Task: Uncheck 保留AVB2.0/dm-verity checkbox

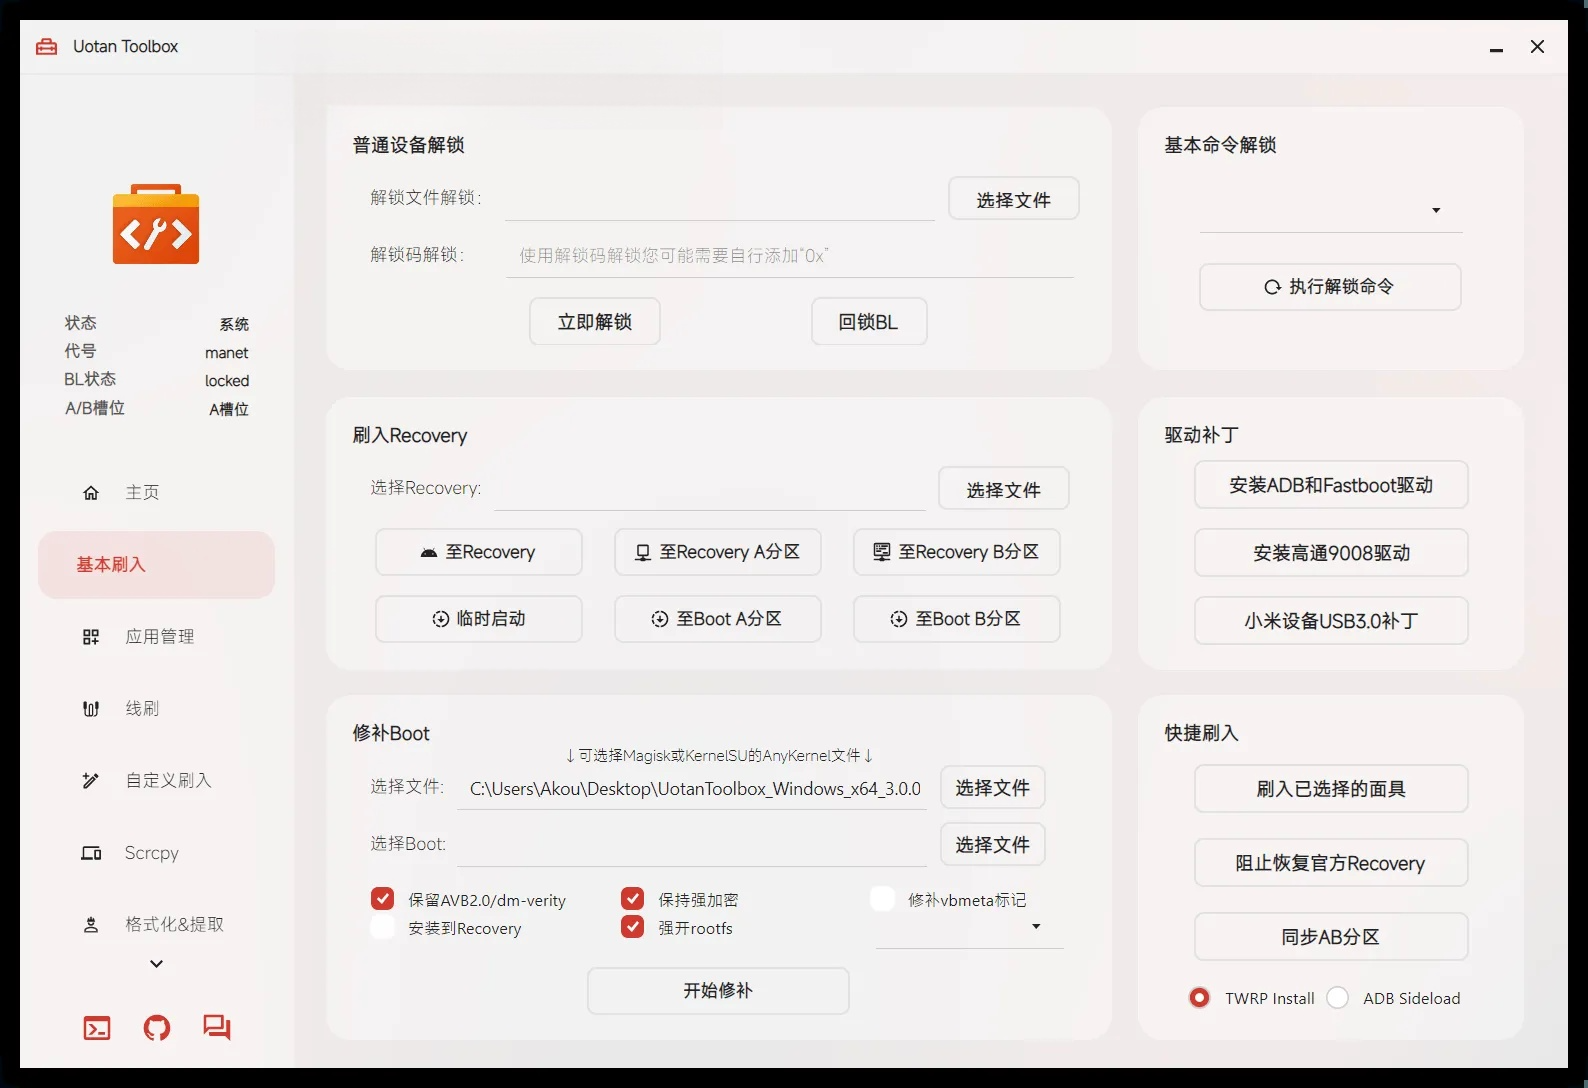Action: click(x=382, y=899)
